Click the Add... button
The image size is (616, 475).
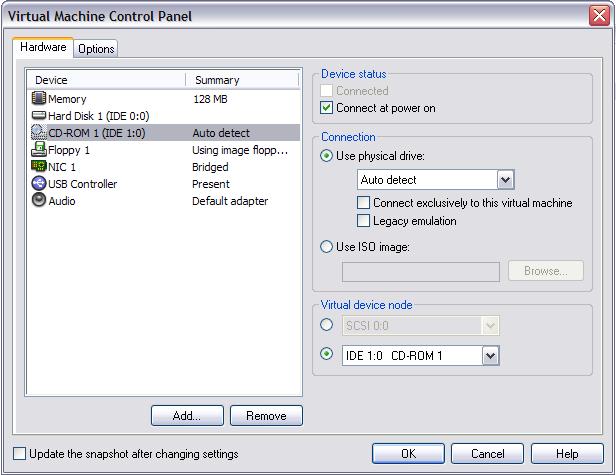187,415
